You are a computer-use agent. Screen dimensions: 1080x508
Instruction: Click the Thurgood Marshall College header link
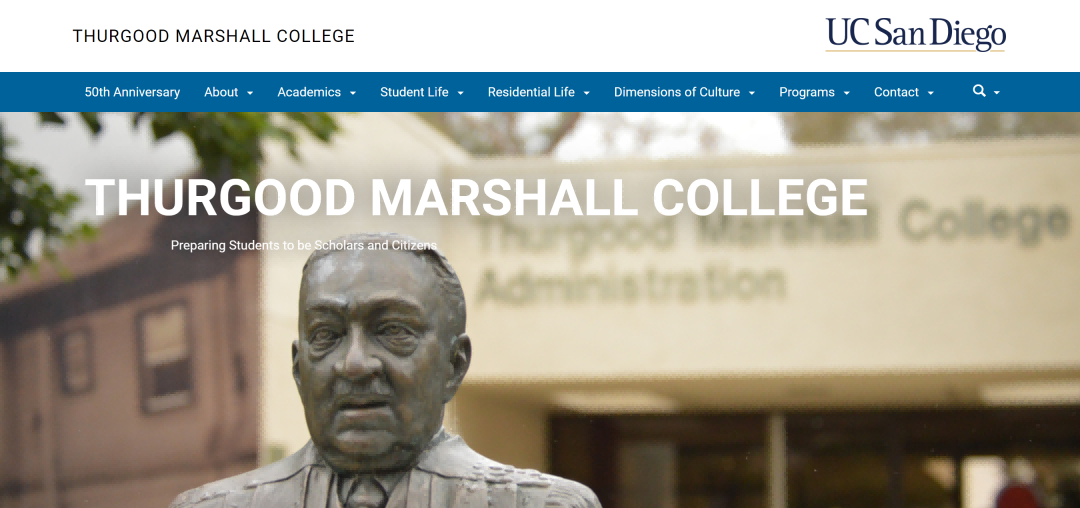point(214,36)
